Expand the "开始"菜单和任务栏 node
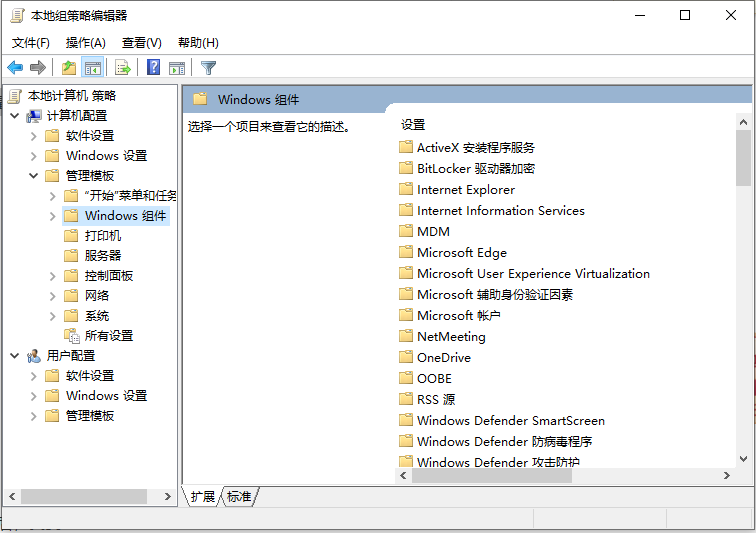 click(x=53, y=196)
